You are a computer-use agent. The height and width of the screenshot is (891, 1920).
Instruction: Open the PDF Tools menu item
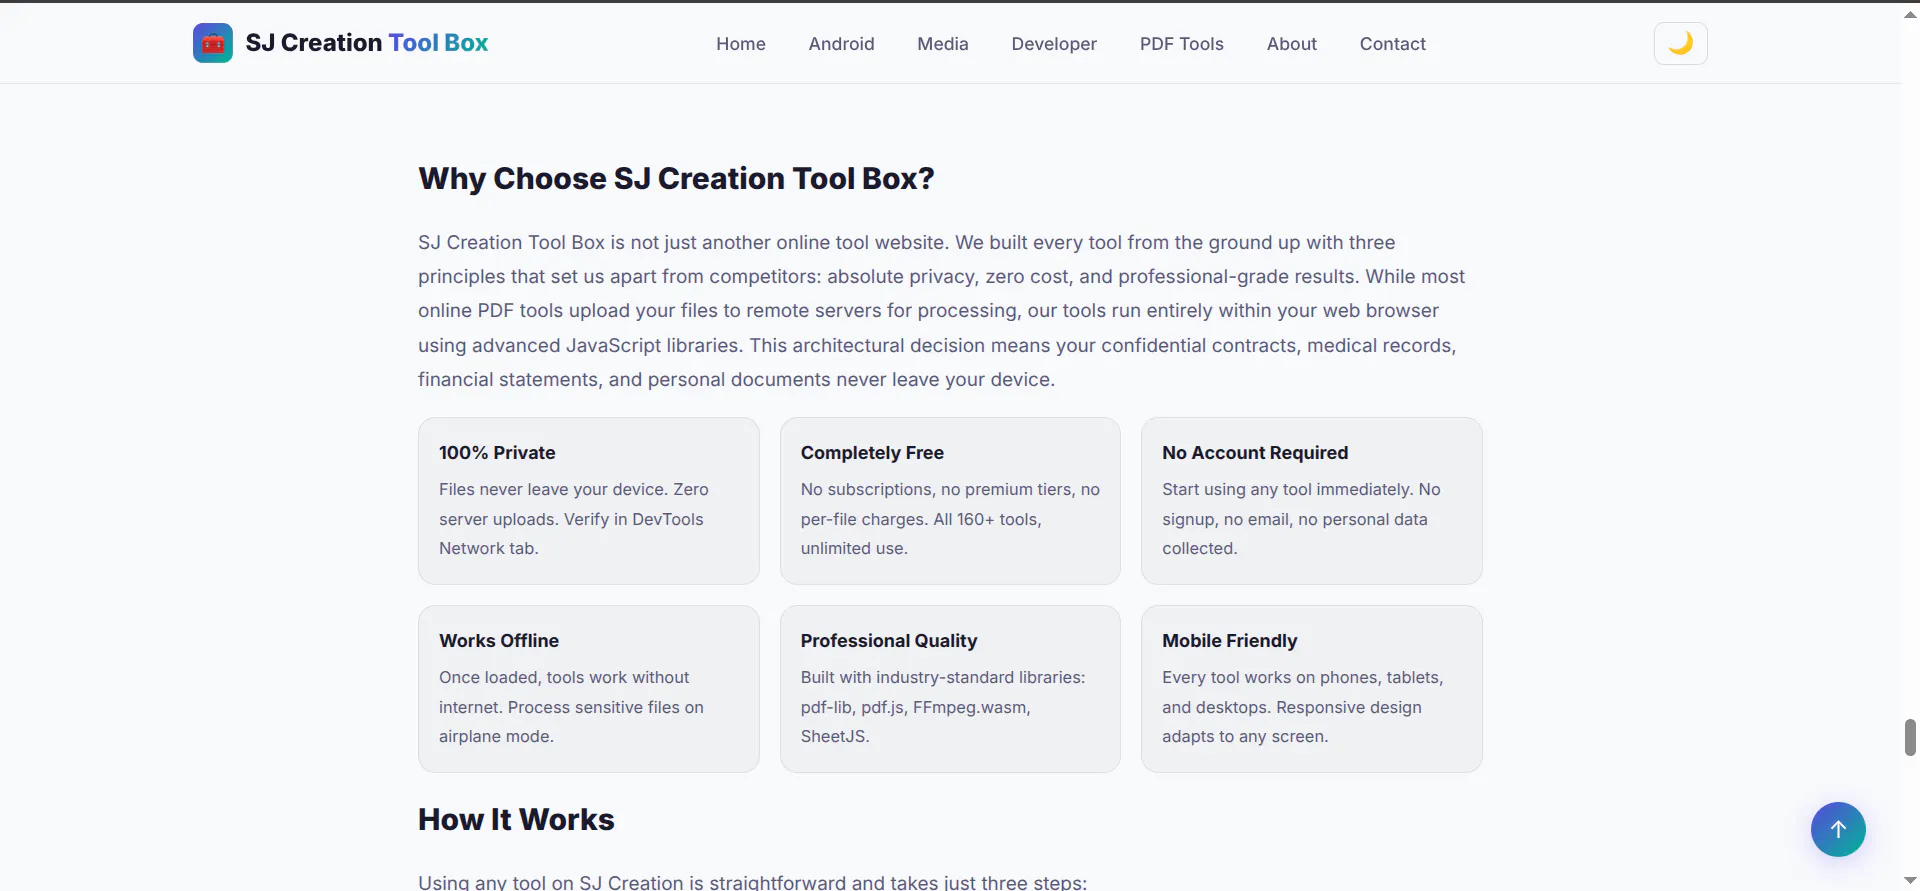[x=1182, y=44]
